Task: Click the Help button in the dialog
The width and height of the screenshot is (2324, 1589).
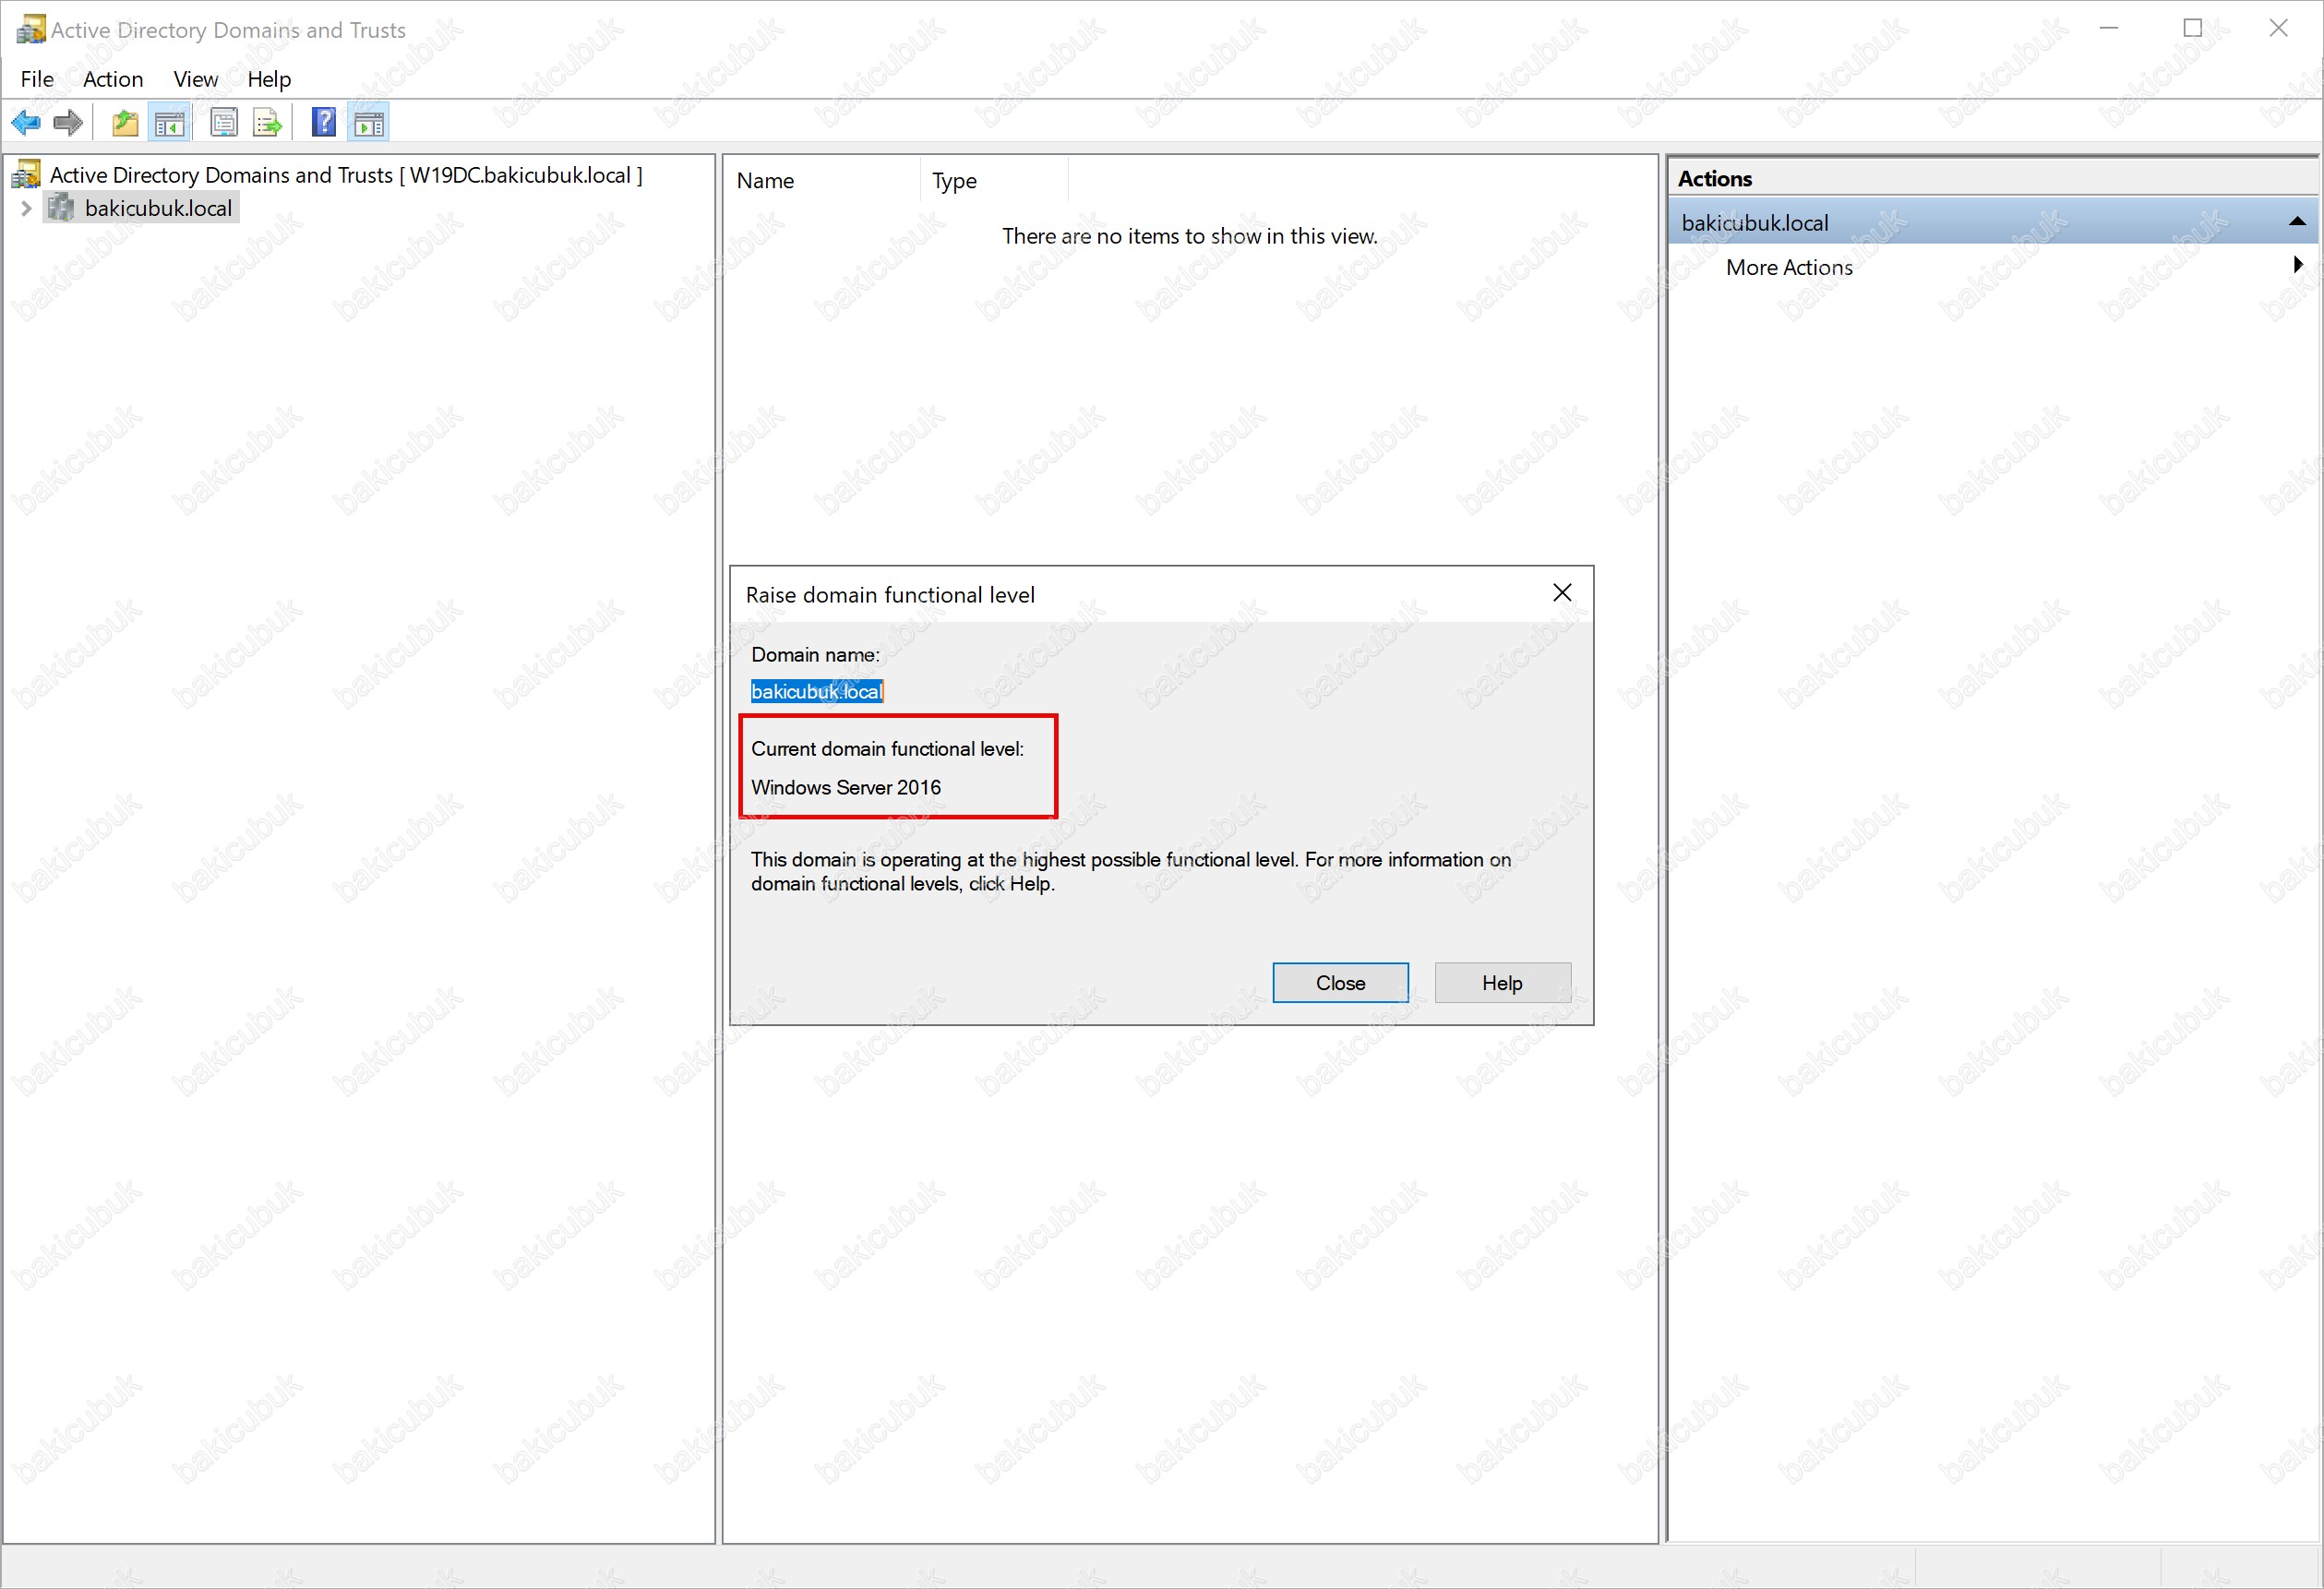Action: coord(1502,983)
